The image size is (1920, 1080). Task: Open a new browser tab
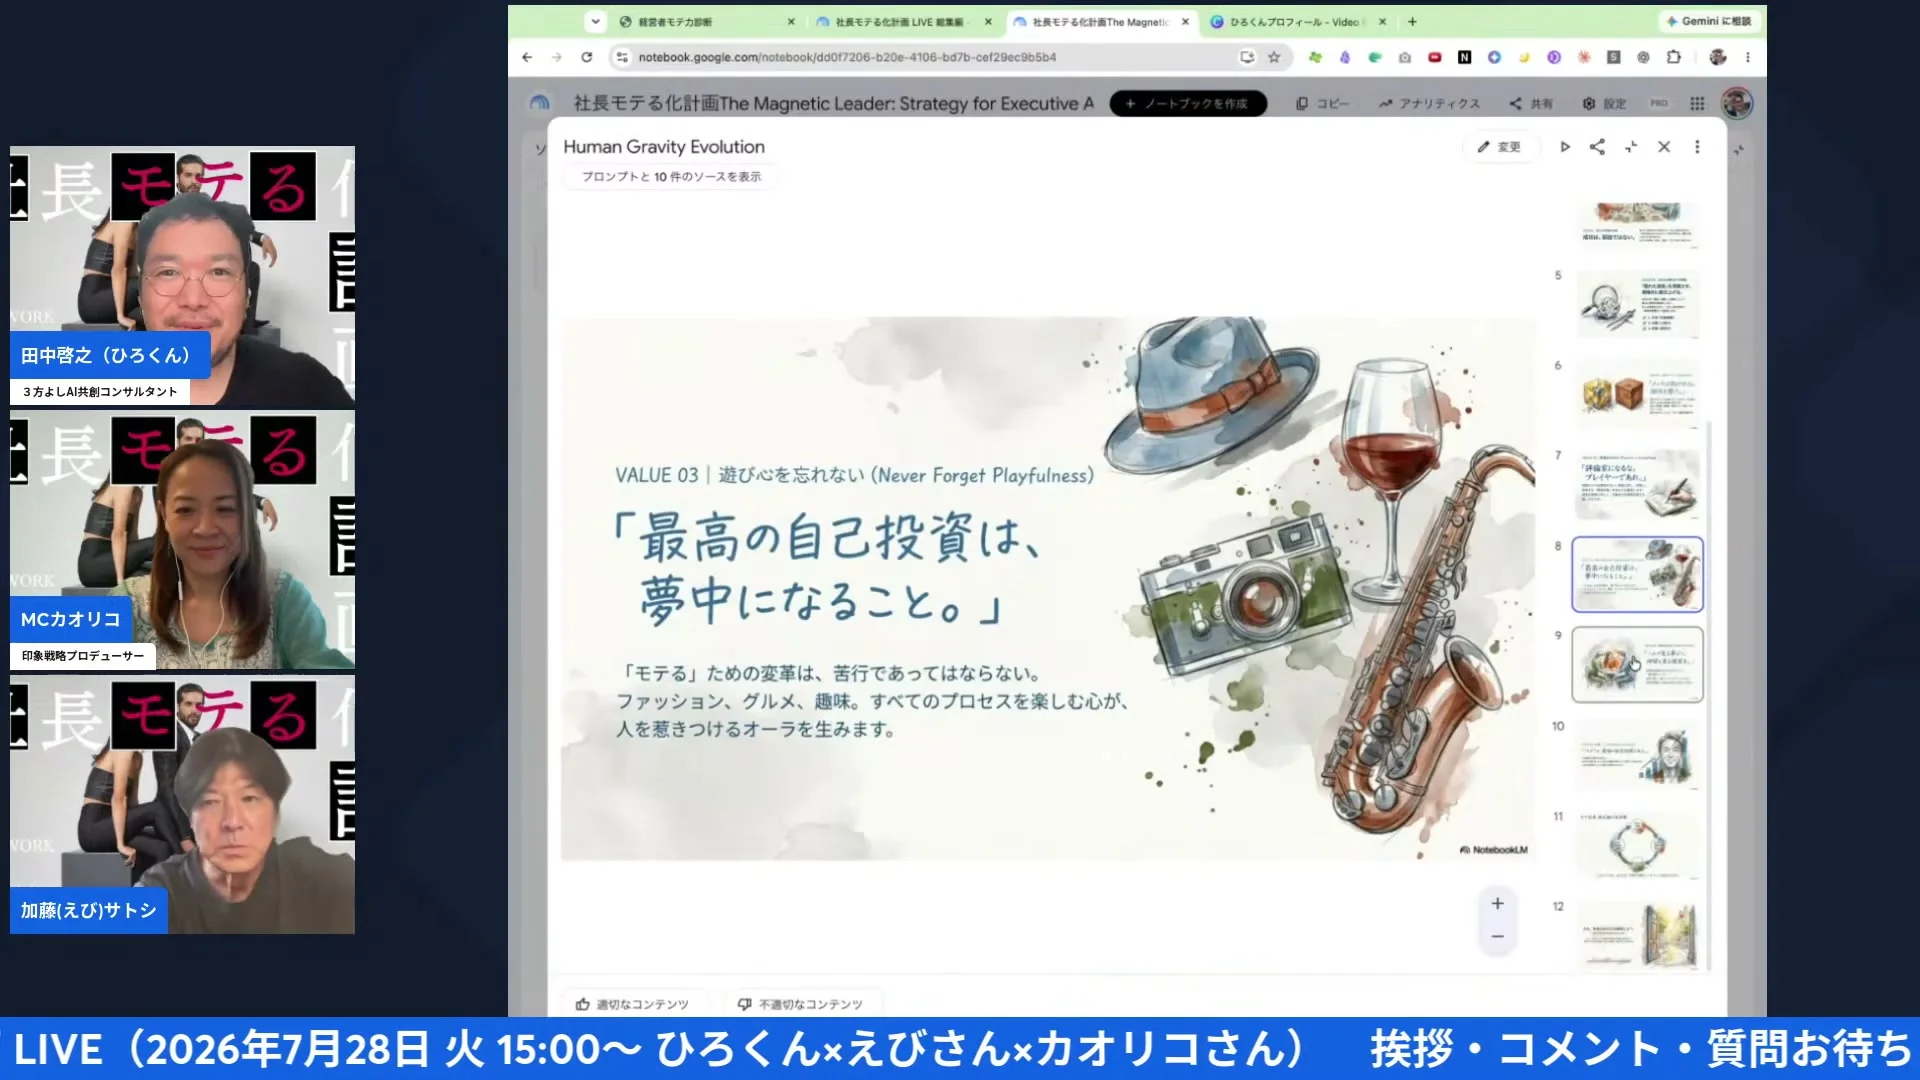point(1412,21)
